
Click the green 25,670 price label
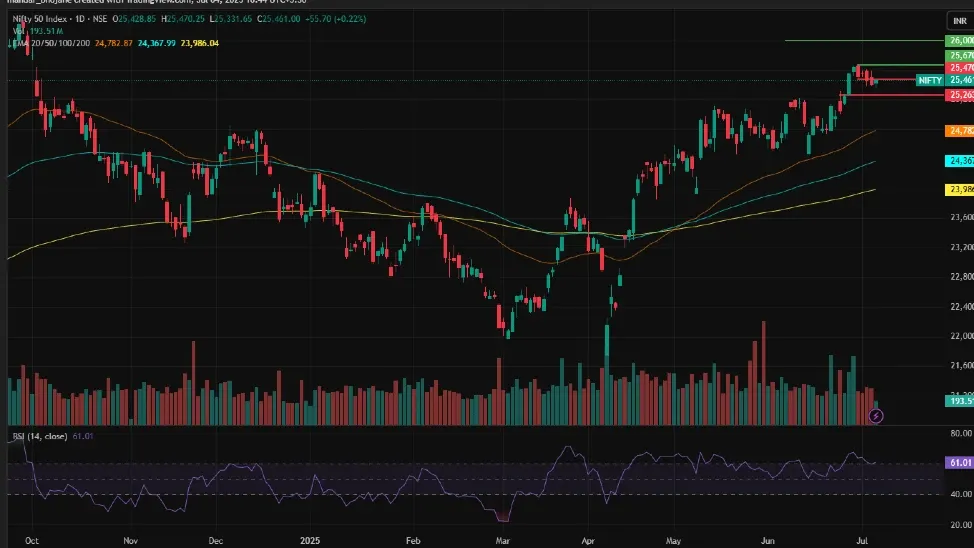[959, 55]
